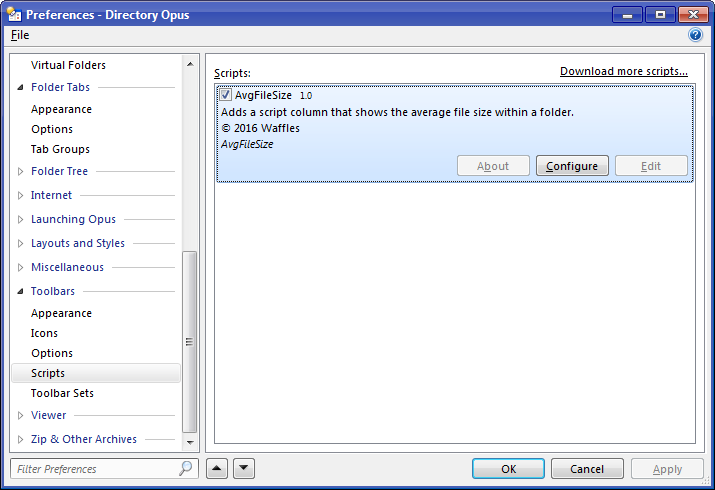Expand the Miscellaneous section
The width and height of the screenshot is (715, 490).
(x=20, y=267)
